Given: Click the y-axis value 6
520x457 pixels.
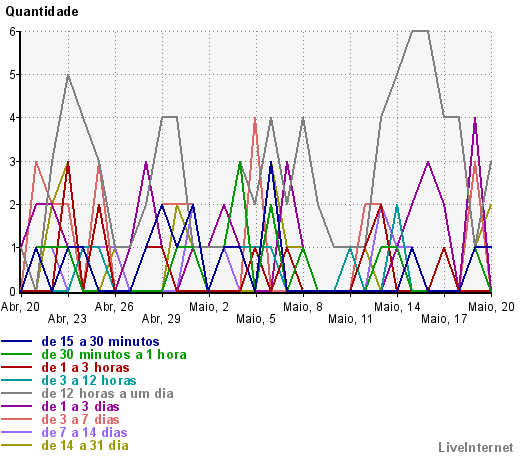Looking at the screenshot, I should 13,32.
